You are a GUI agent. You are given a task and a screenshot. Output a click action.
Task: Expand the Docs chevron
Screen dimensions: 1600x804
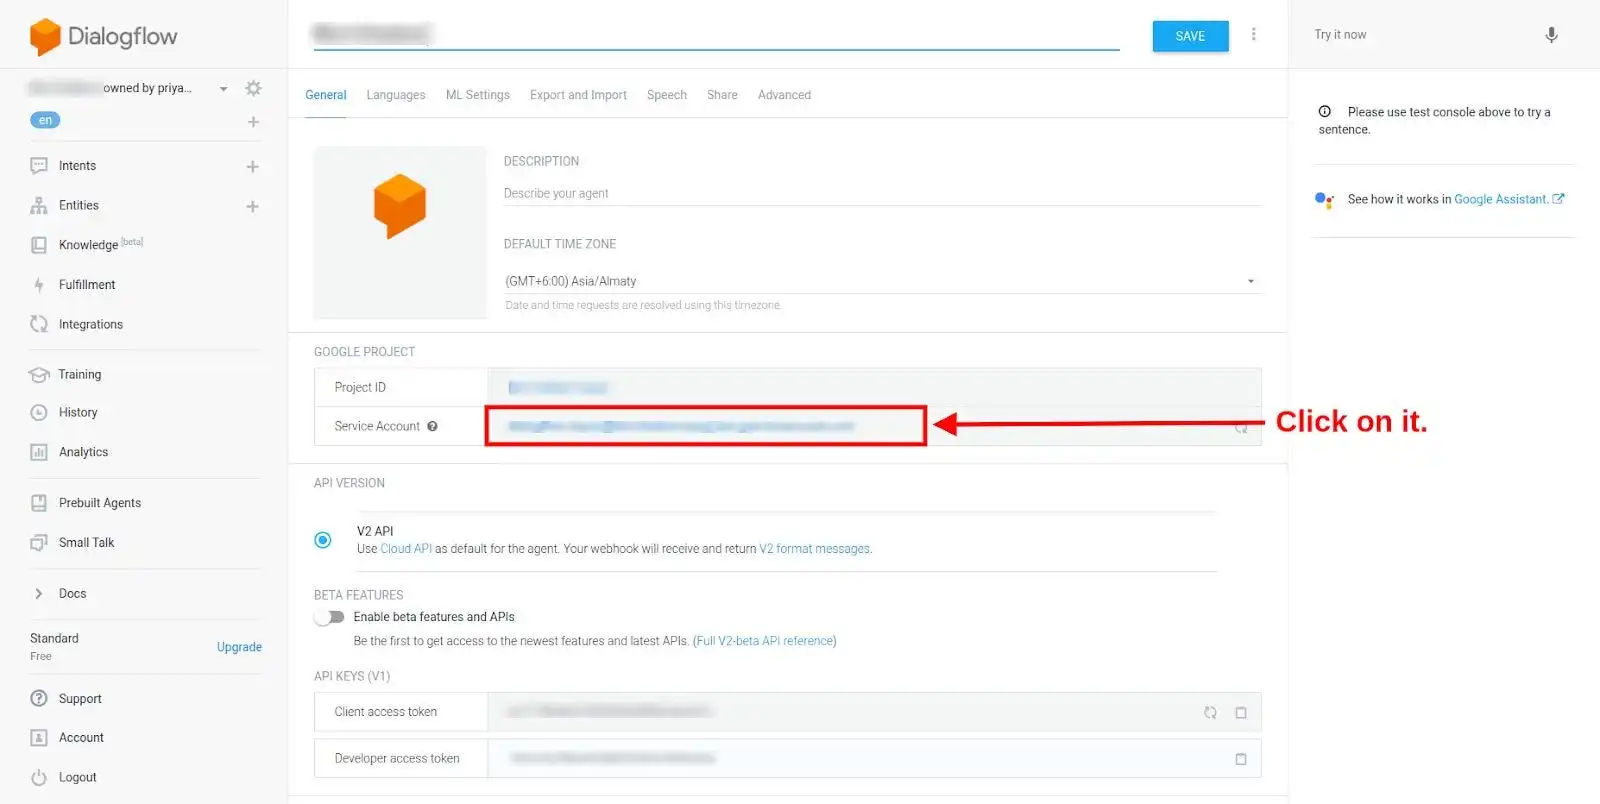point(39,594)
